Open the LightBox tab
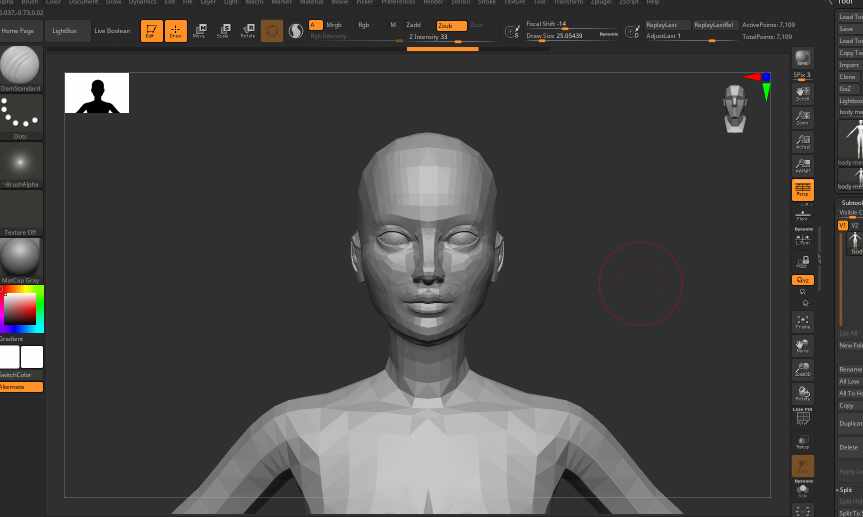The image size is (863, 517). 65,31
